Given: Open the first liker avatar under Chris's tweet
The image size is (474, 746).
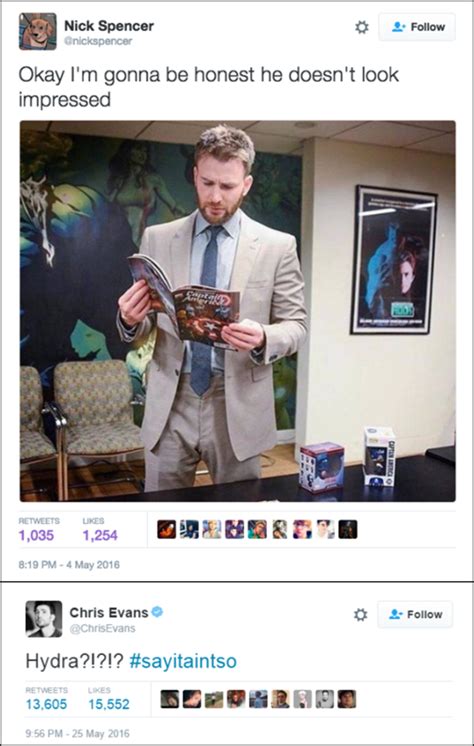Looking at the screenshot, I should 170,699.
